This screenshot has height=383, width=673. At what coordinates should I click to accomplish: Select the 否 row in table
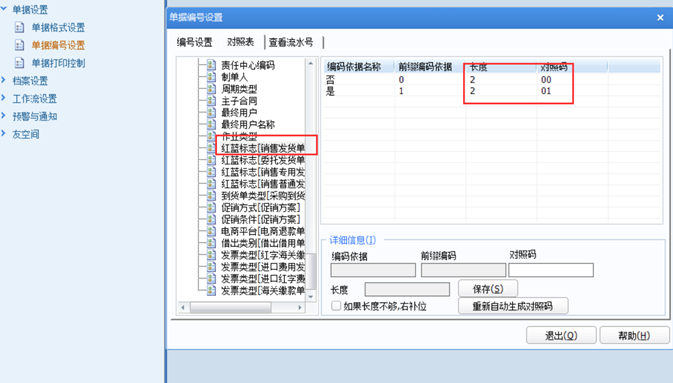[491, 79]
